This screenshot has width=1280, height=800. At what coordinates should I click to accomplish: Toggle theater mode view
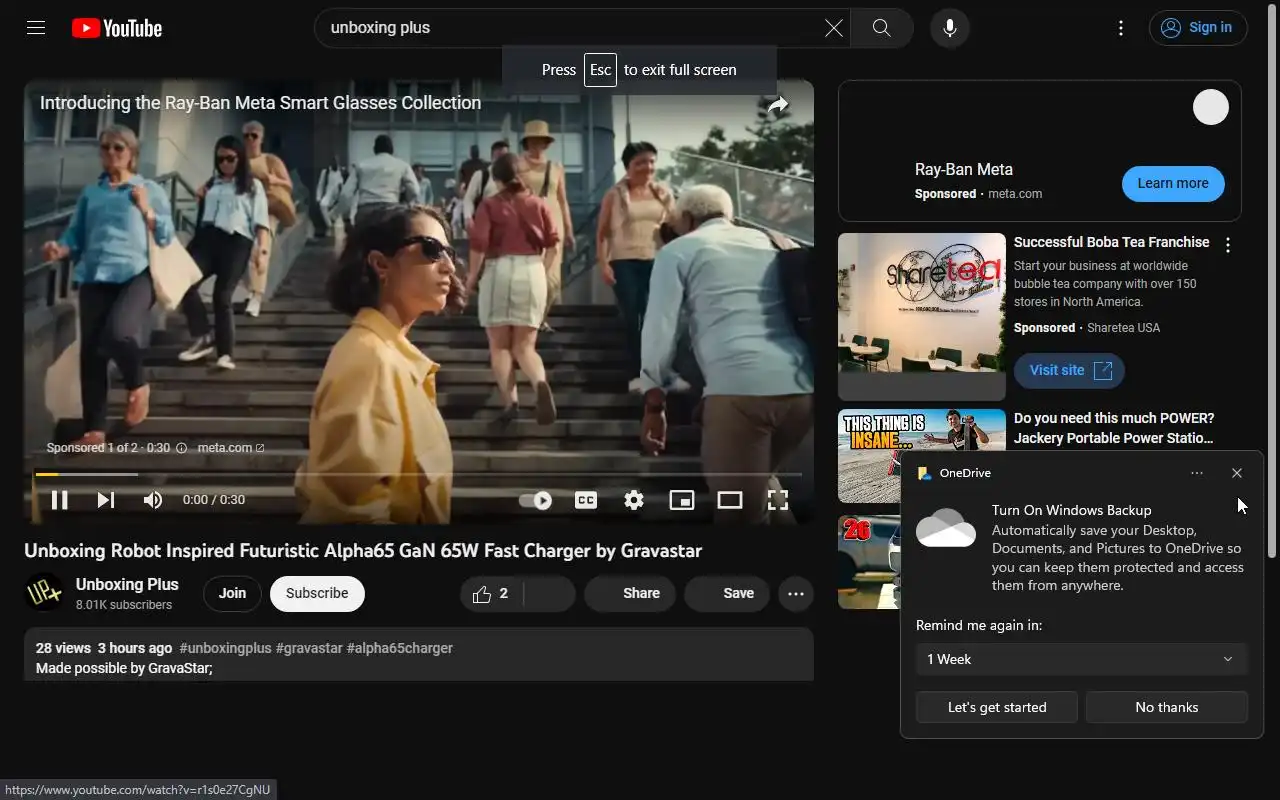(730, 500)
